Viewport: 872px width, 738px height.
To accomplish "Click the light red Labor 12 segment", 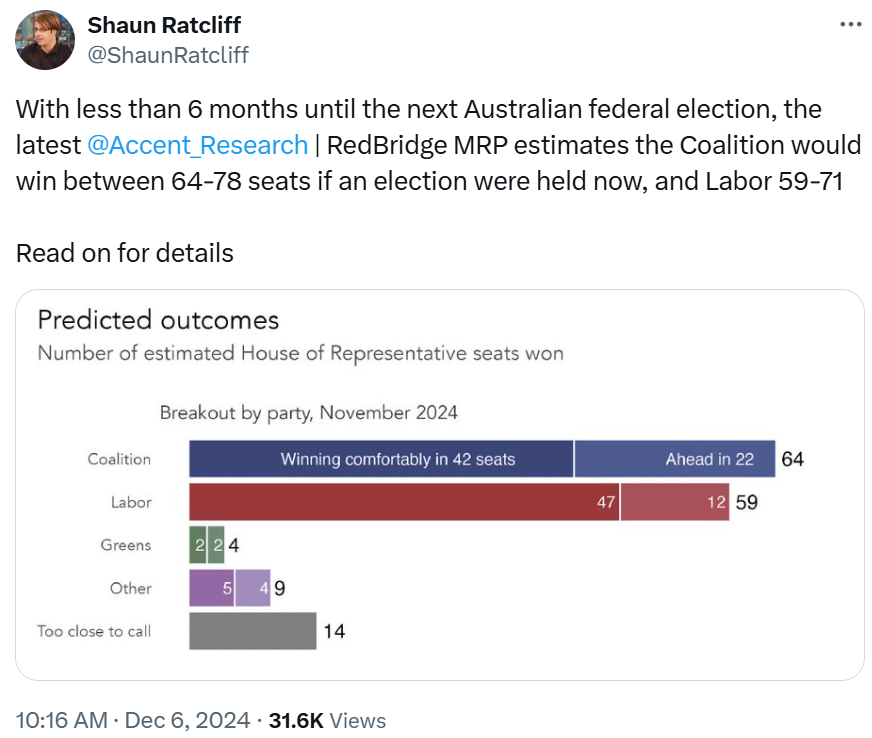I will [x=675, y=502].
